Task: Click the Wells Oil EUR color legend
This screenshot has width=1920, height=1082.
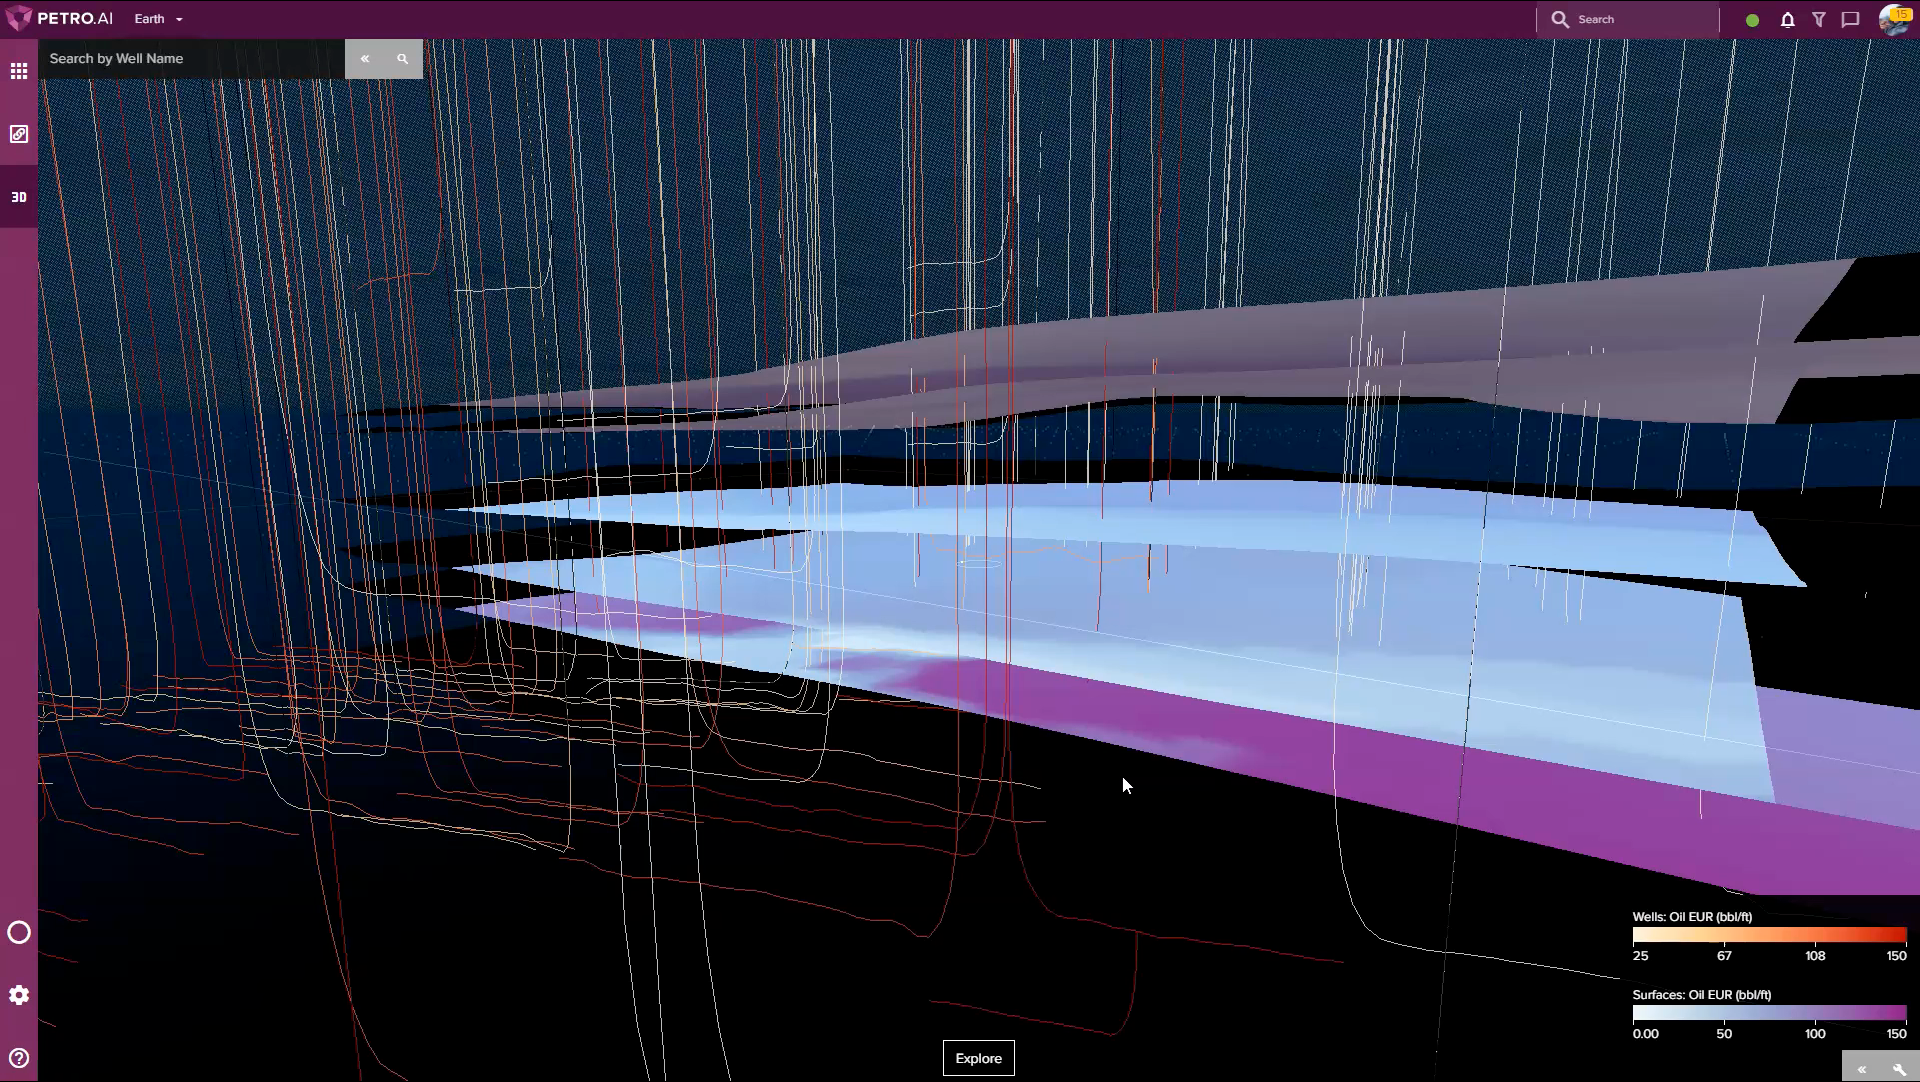Action: coord(1769,936)
